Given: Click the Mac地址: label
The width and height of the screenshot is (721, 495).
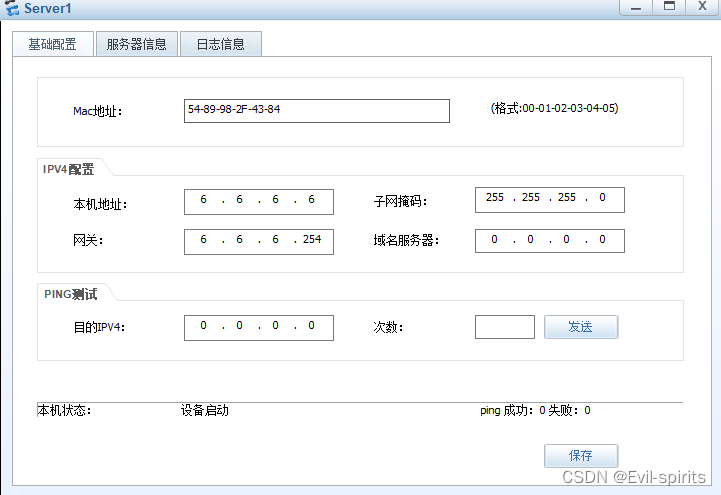Looking at the screenshot, I should pyautogui.click(x=97, y=111).
